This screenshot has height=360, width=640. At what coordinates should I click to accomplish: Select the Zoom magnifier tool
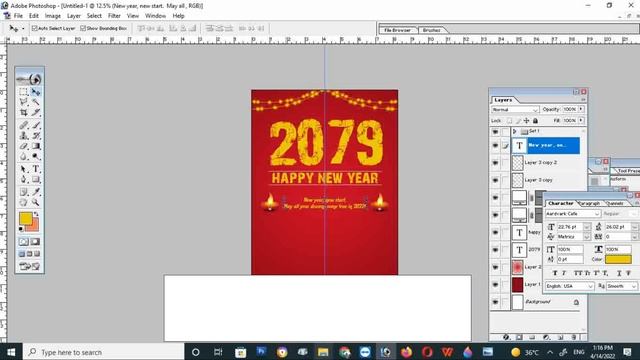(x=36, y=202)
